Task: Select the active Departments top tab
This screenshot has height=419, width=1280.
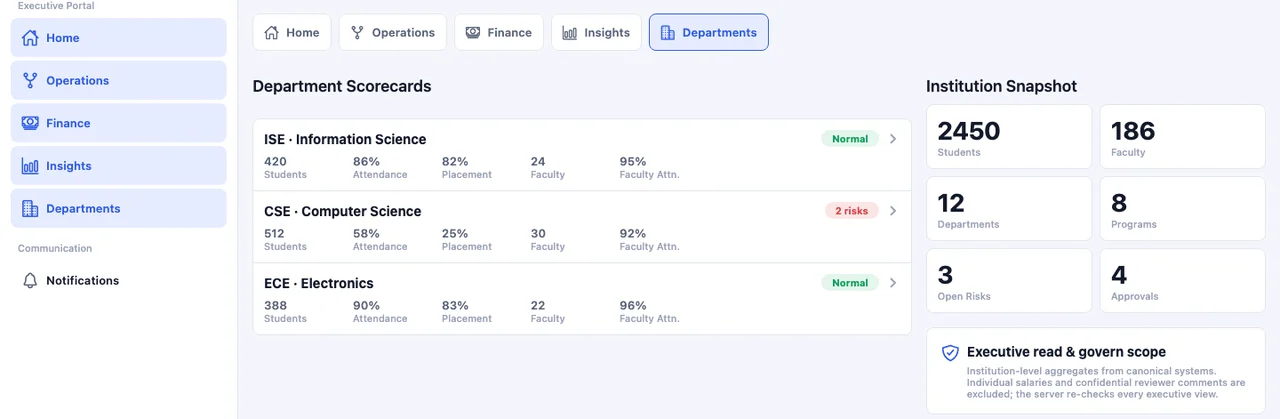Action: [709, 32]
